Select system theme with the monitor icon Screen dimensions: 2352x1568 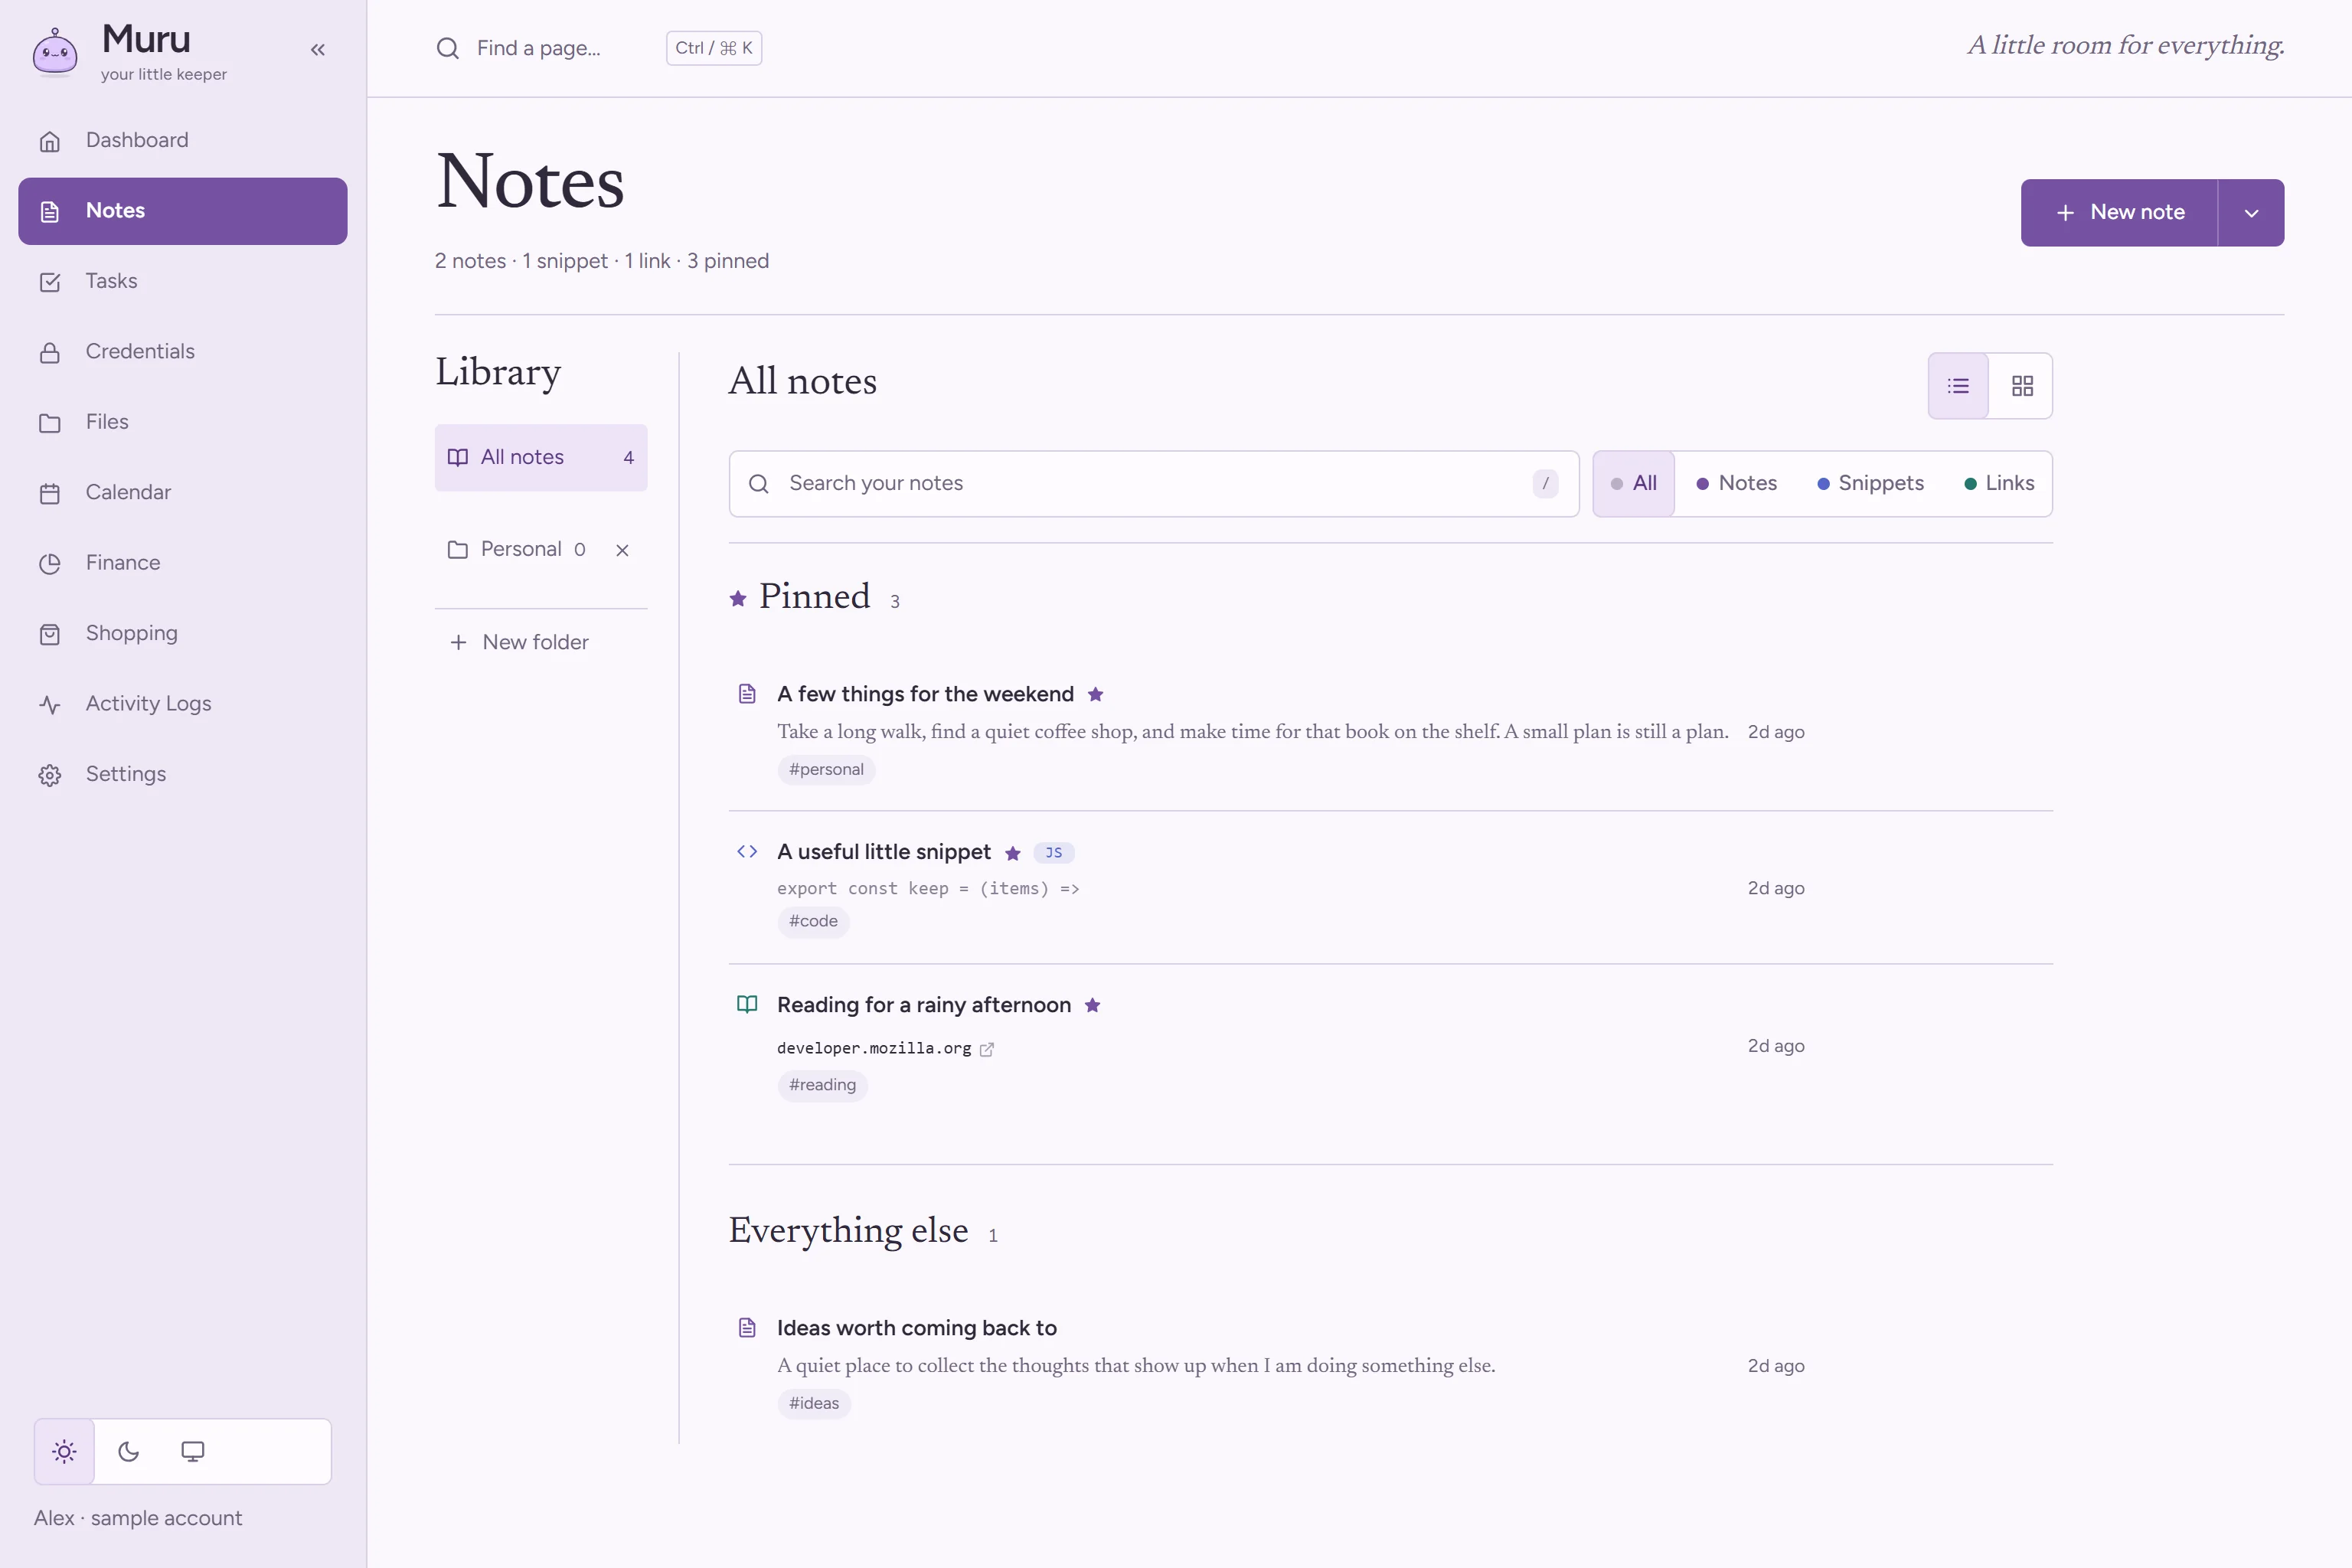coord(193,1451)
